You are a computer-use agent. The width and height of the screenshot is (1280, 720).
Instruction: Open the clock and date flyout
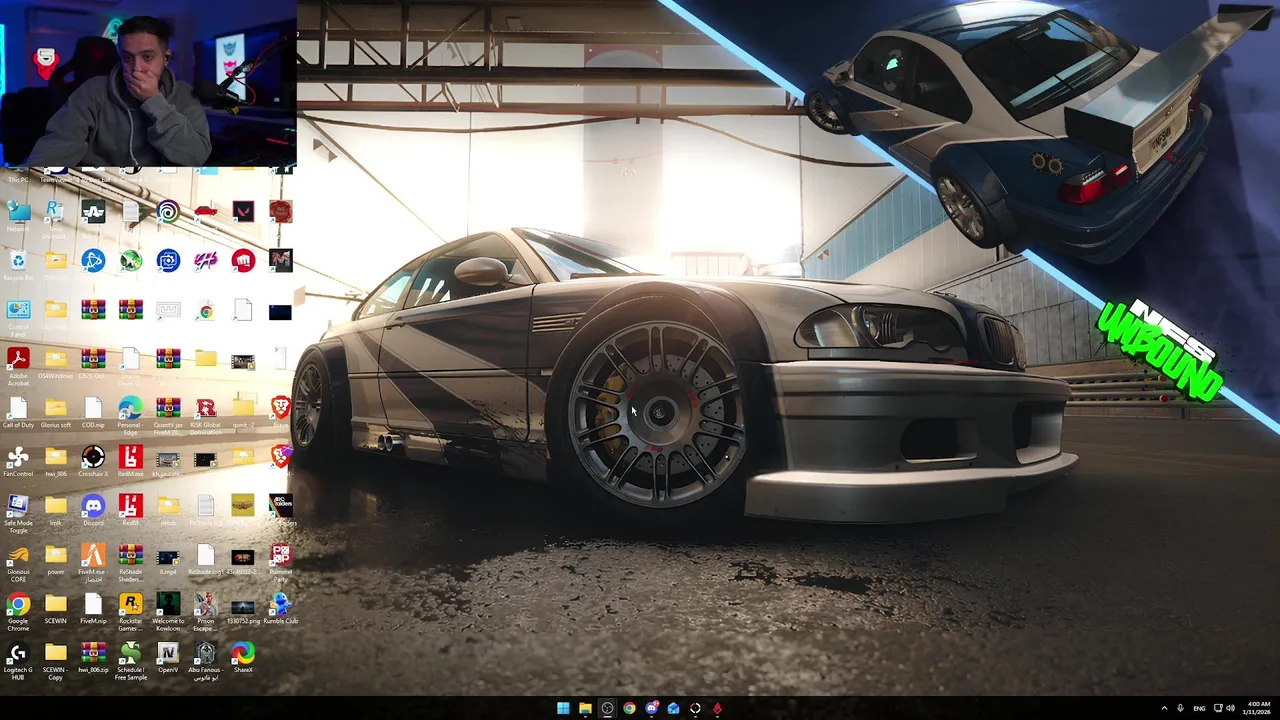point(1256,709)
